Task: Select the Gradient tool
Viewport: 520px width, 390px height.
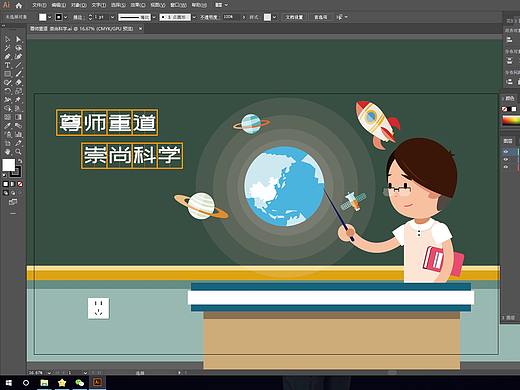Action: 18,117
